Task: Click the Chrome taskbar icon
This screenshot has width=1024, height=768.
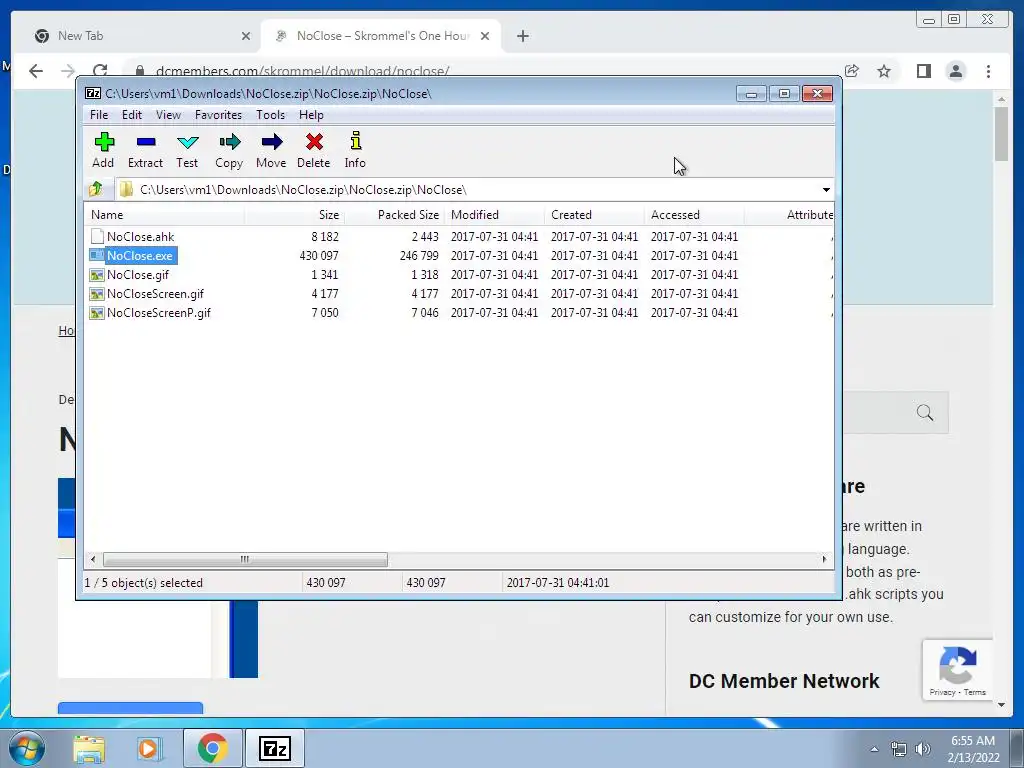Action: pos(212,748)
